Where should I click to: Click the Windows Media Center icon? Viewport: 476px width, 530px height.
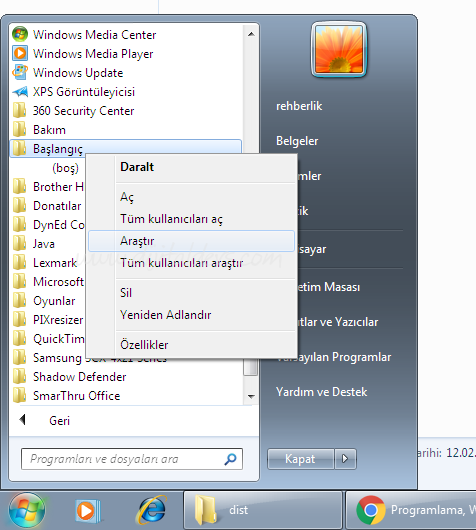[20, 34]
